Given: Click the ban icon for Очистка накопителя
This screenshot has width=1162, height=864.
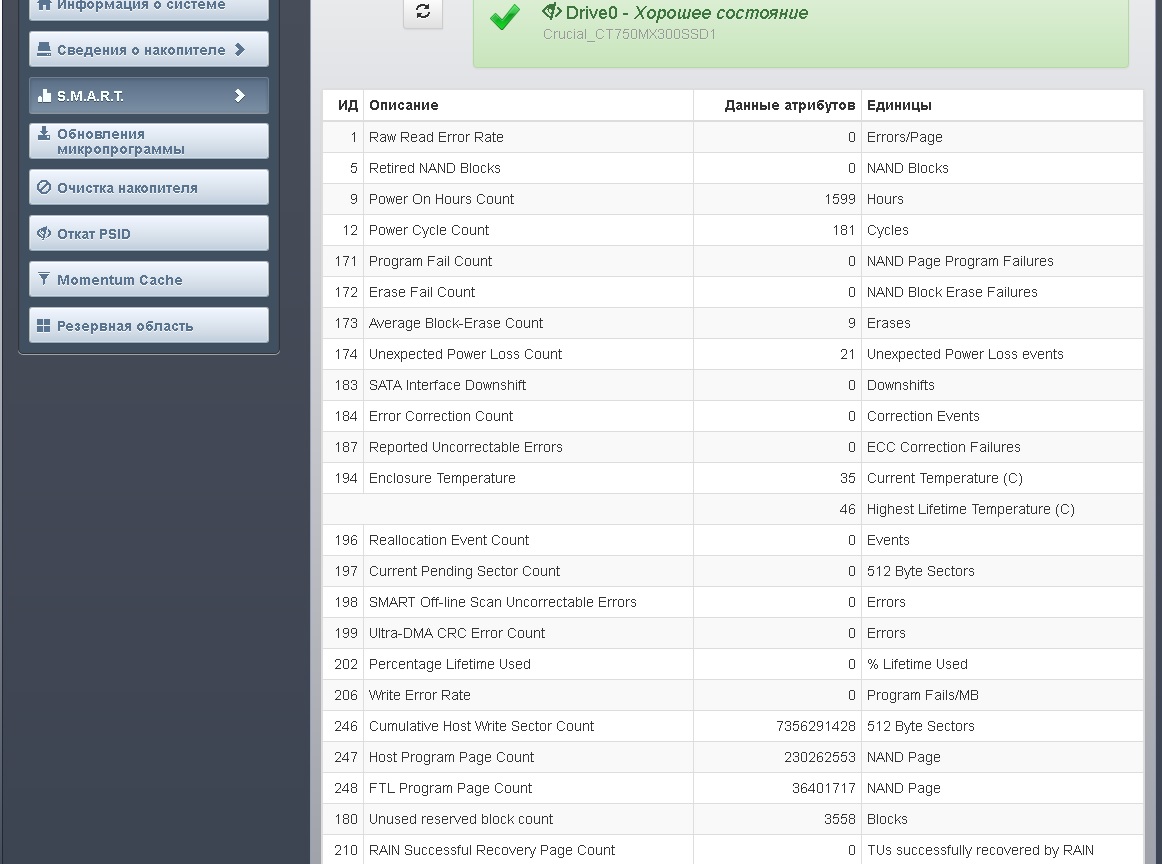Looking at the screenshot, I should pyautogui.click(x=44, y=188).
